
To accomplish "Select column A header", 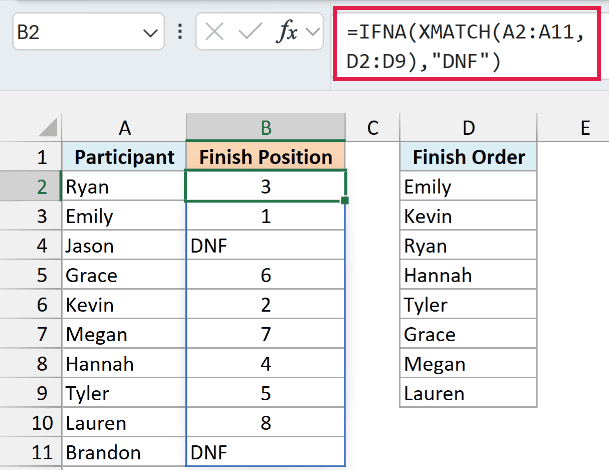I will click(124, 127).
